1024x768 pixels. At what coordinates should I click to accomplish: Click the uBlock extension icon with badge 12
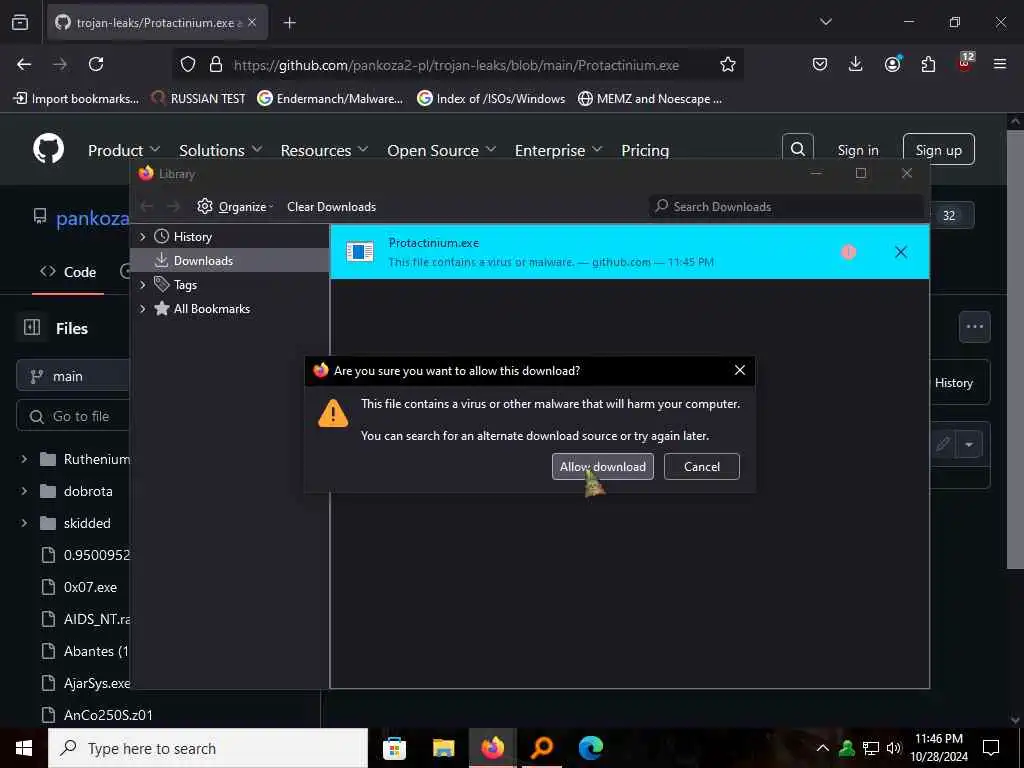pos(965,63)
